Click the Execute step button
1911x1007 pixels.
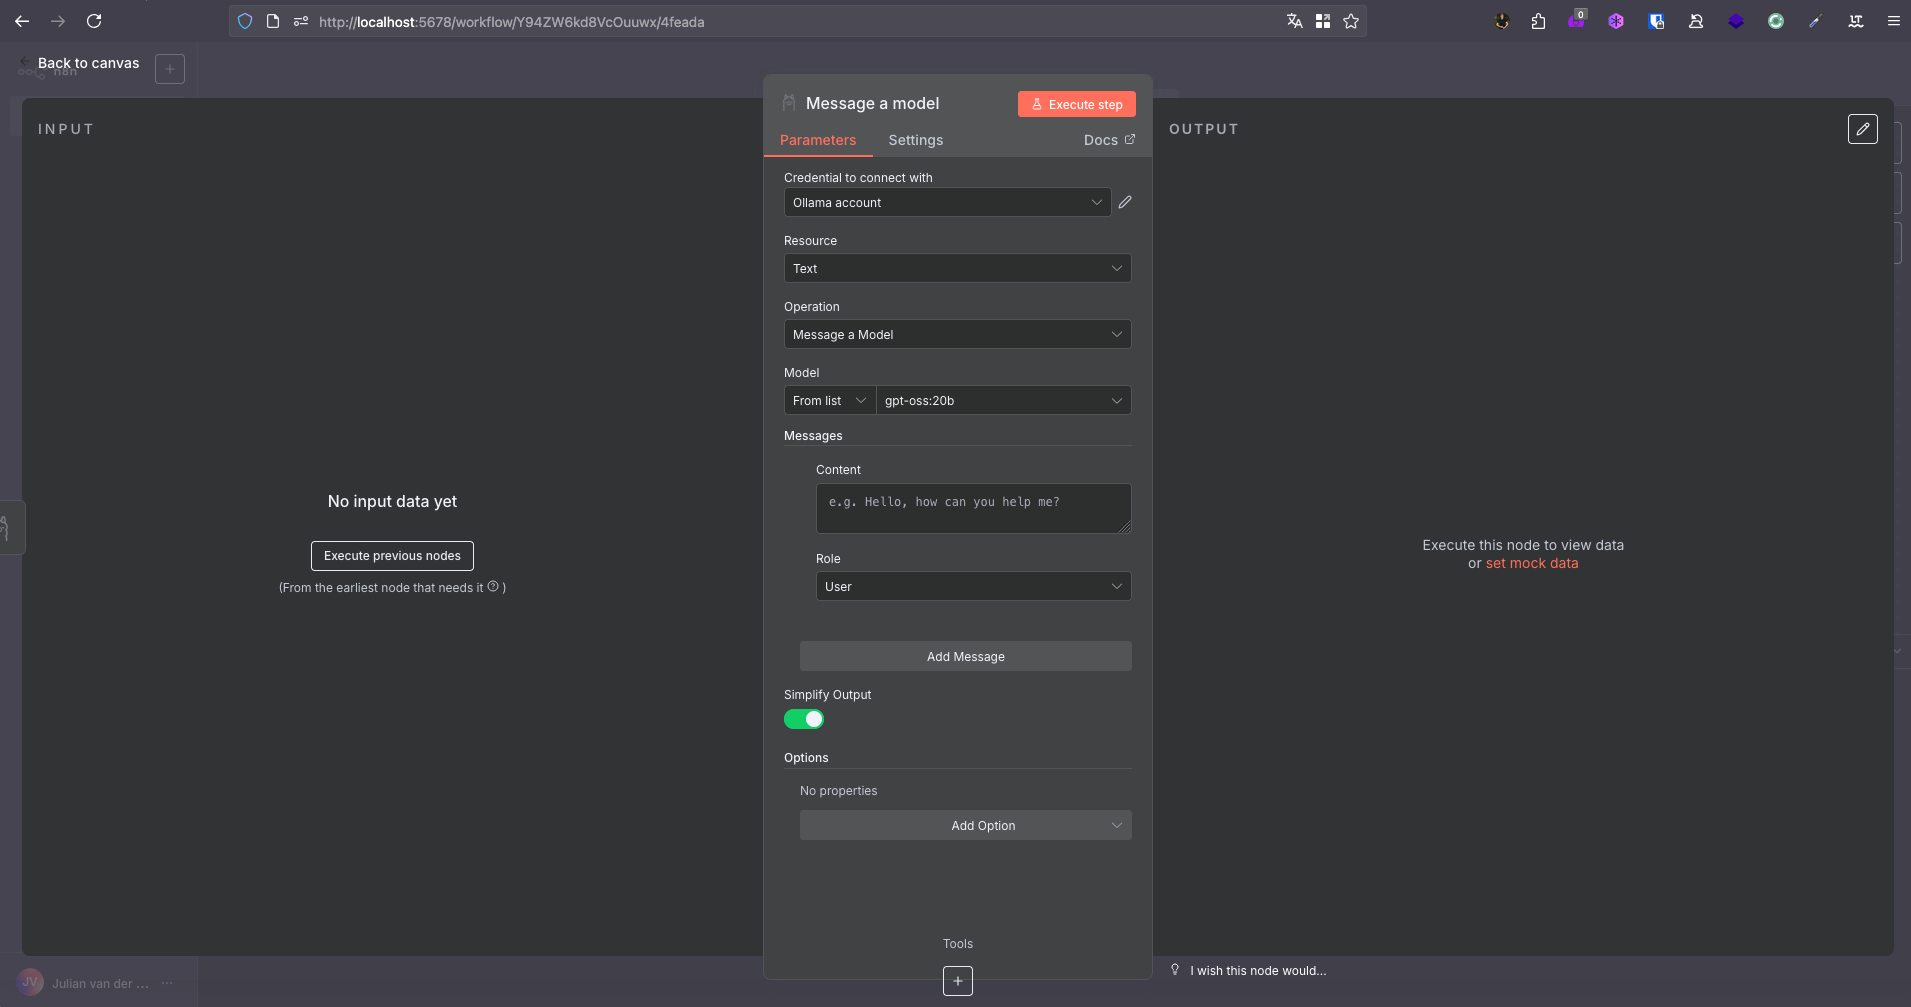[1076, 104]
